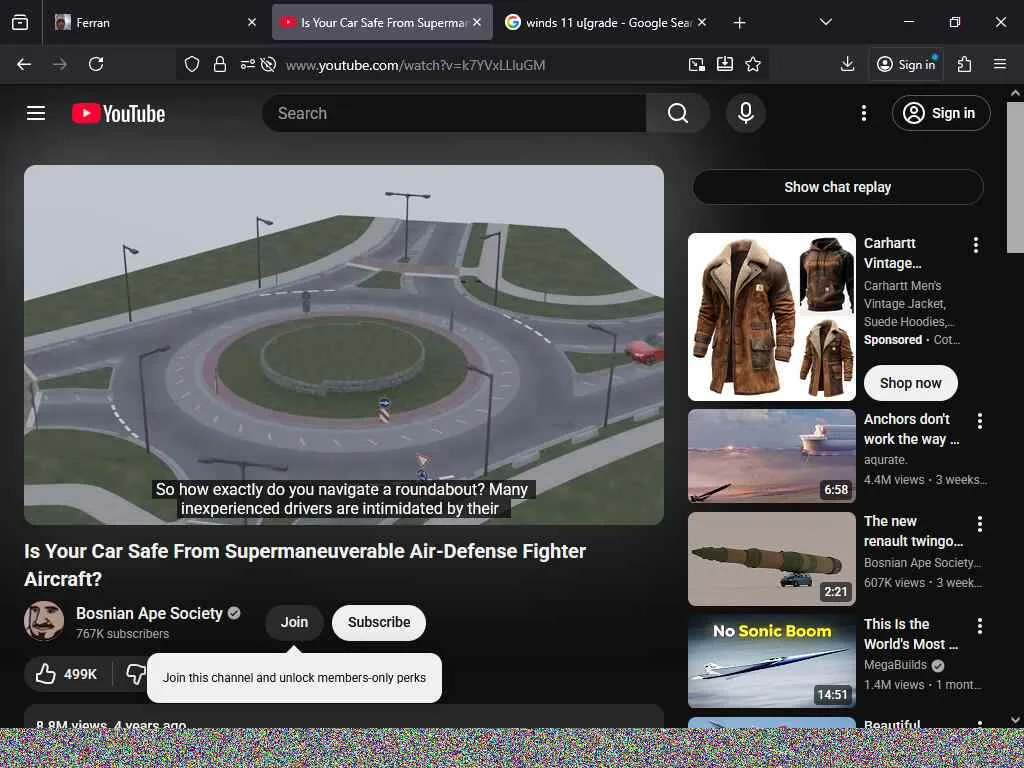Screen dimensions: 1024x768
Task: Reload the current YouTube page
Action: pos(96,64)
